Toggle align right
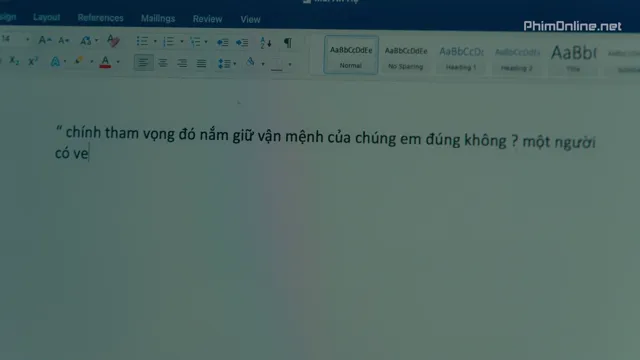 point(182,63)
